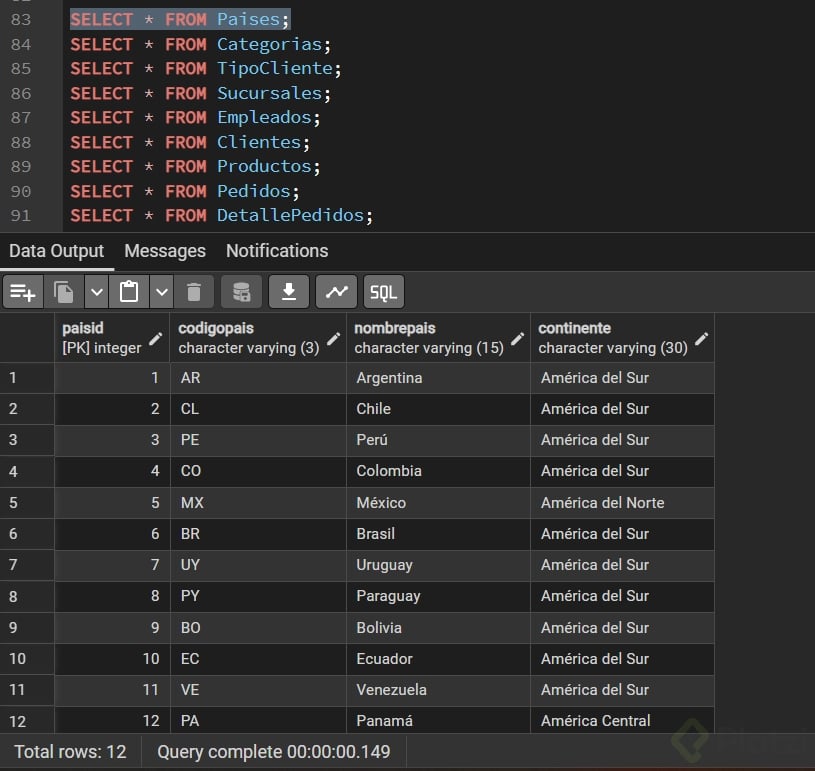Click the 'Bolivia' cell
The image size is (815, 771).
pyautogui.click(x=439, y=628)
